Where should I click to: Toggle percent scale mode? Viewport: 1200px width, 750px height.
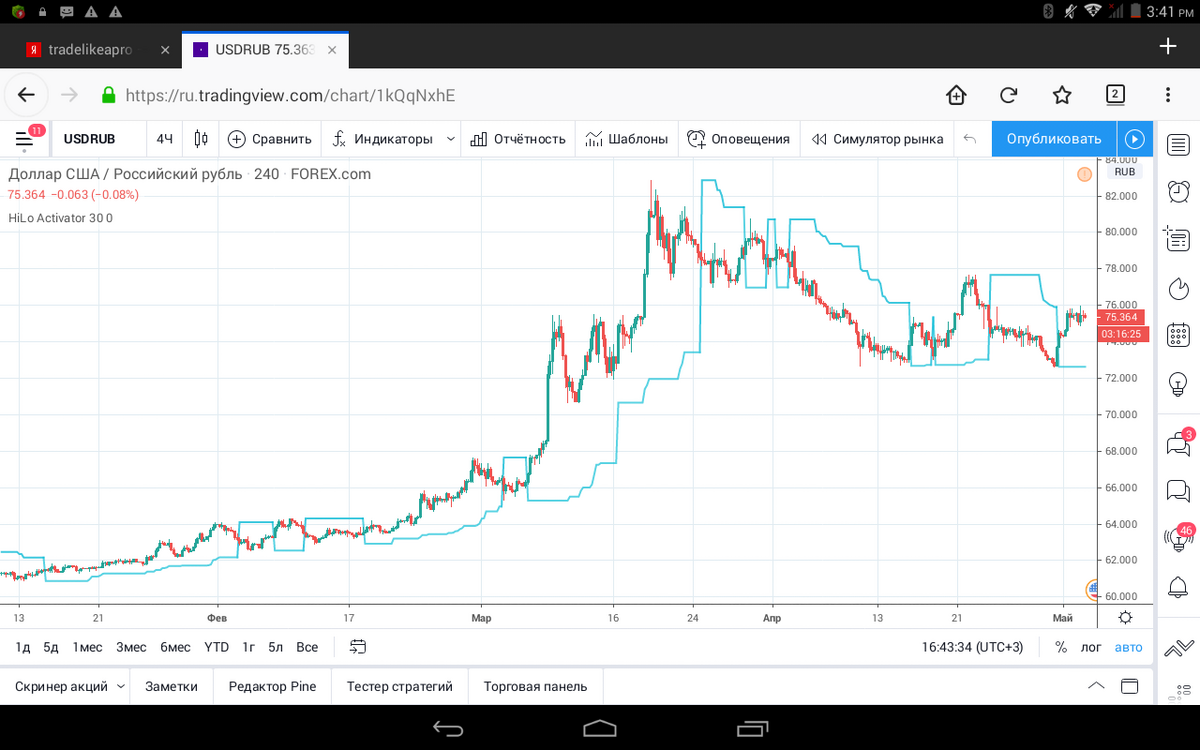tap(1060, 647)
